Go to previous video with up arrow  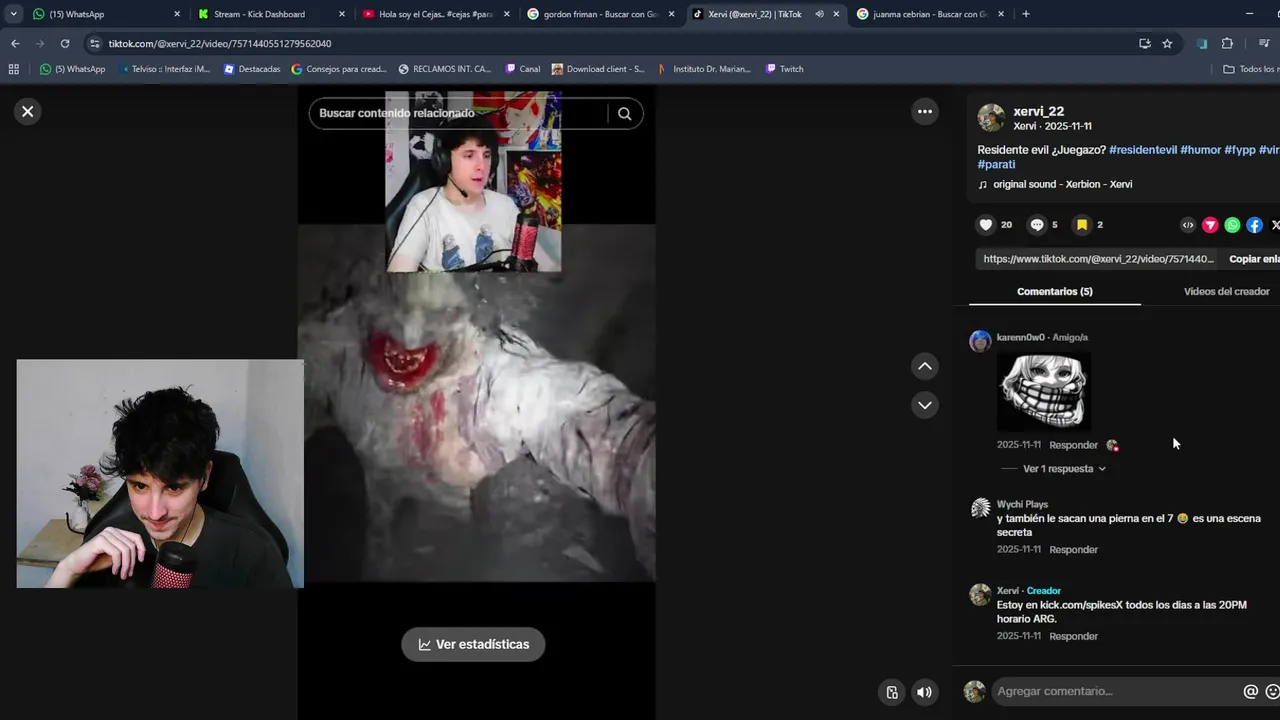tap(925, 367)
